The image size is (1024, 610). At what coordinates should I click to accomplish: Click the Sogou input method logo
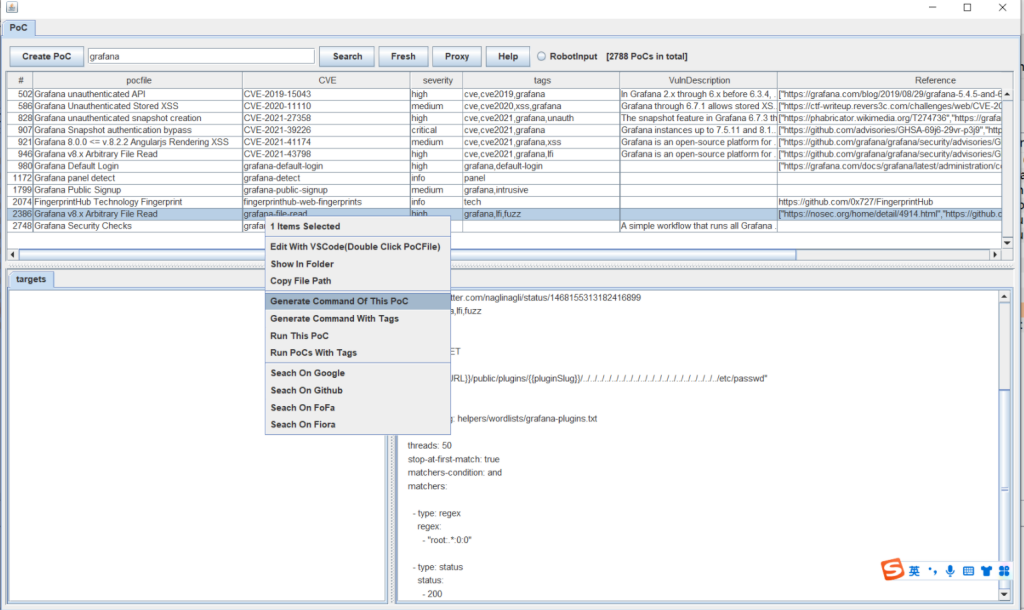tap(891, 570)
